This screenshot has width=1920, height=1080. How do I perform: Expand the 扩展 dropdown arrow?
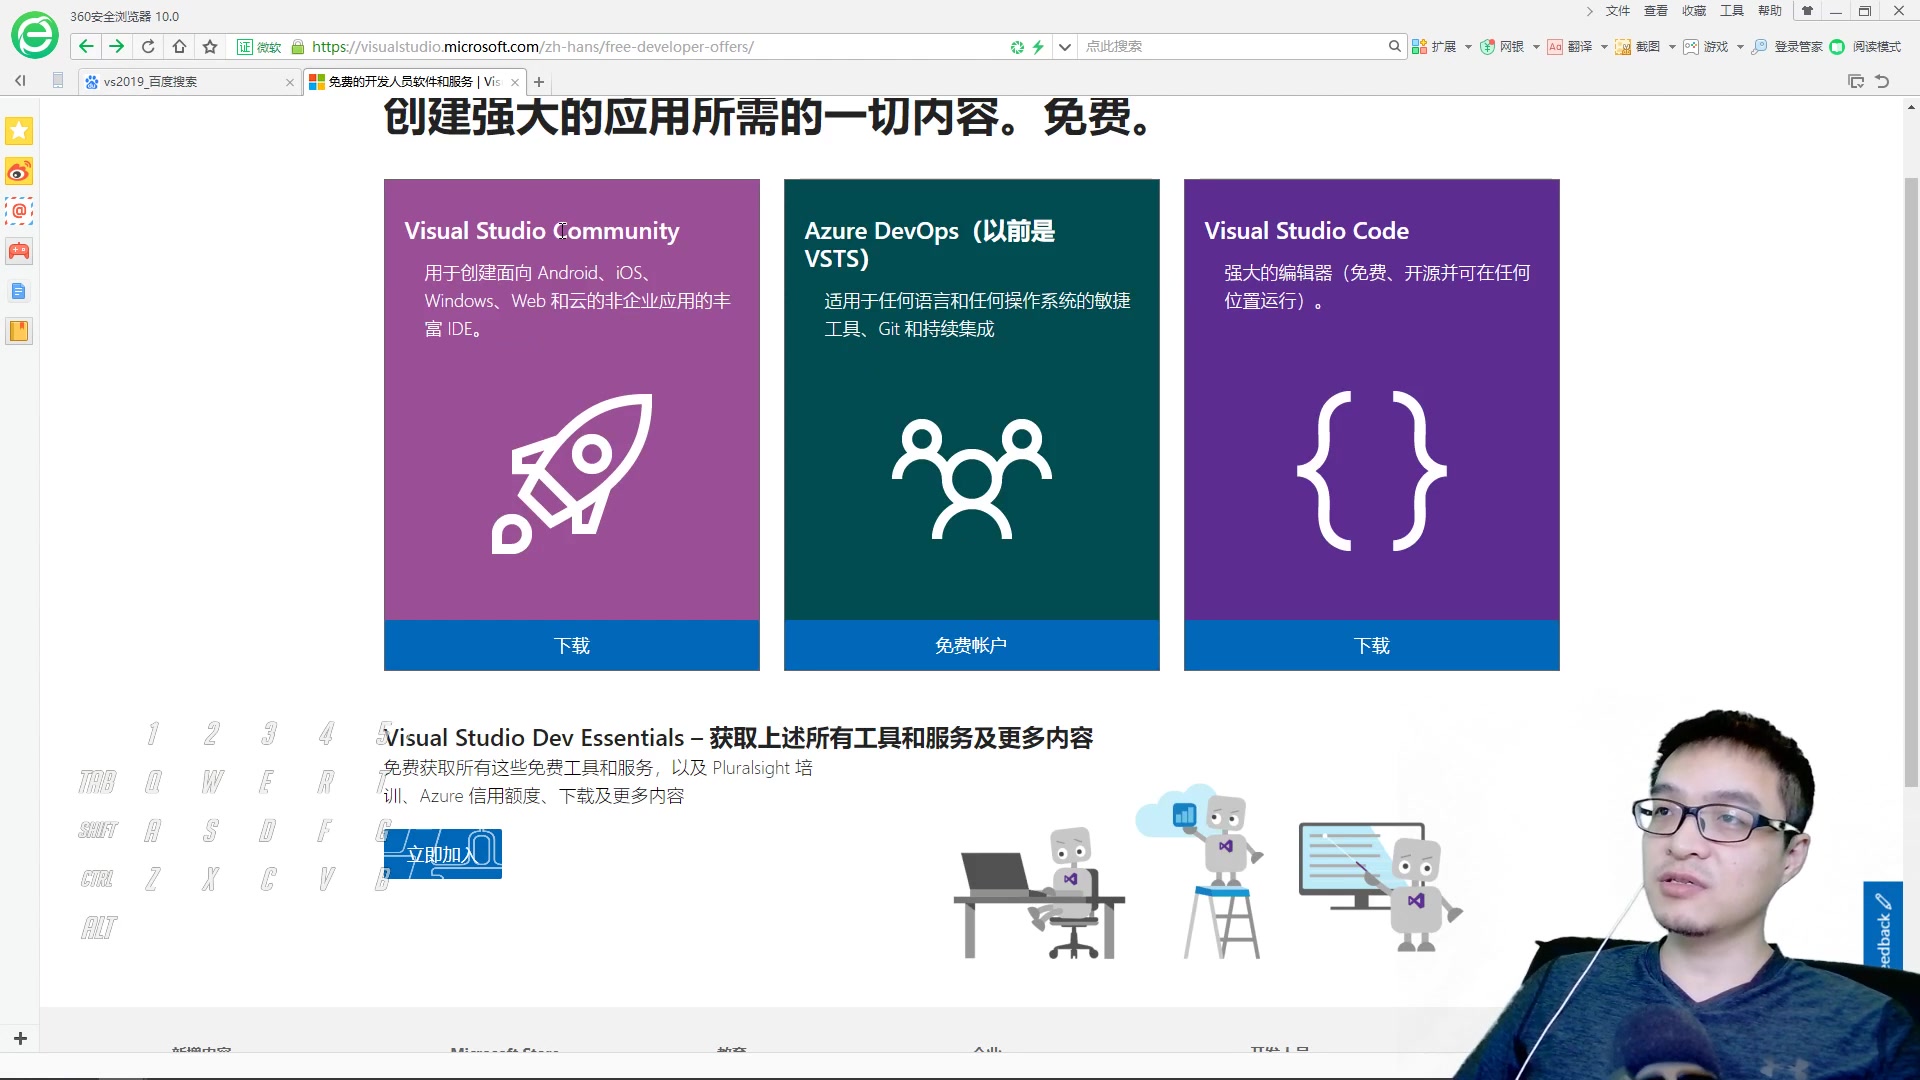pyautogui.click(x=1468, y=47)
